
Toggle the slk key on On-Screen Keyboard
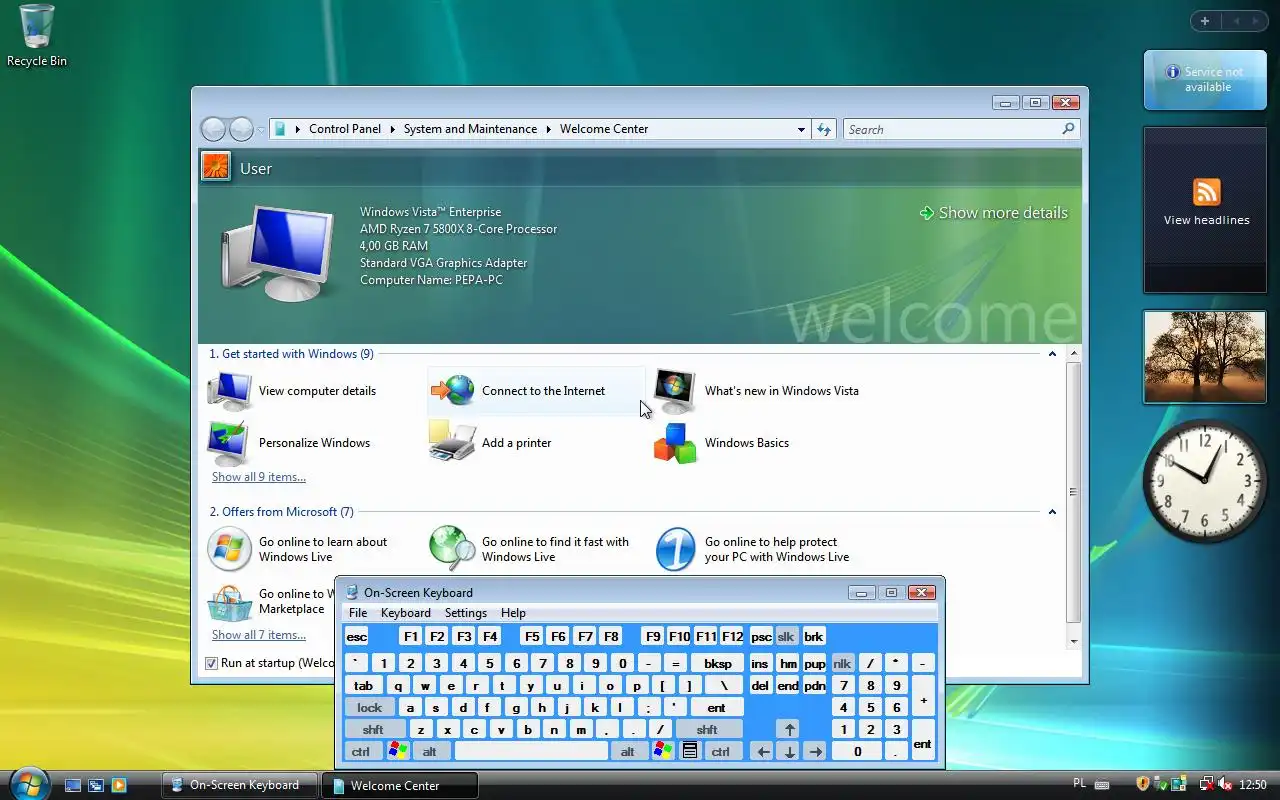point(786,636)
